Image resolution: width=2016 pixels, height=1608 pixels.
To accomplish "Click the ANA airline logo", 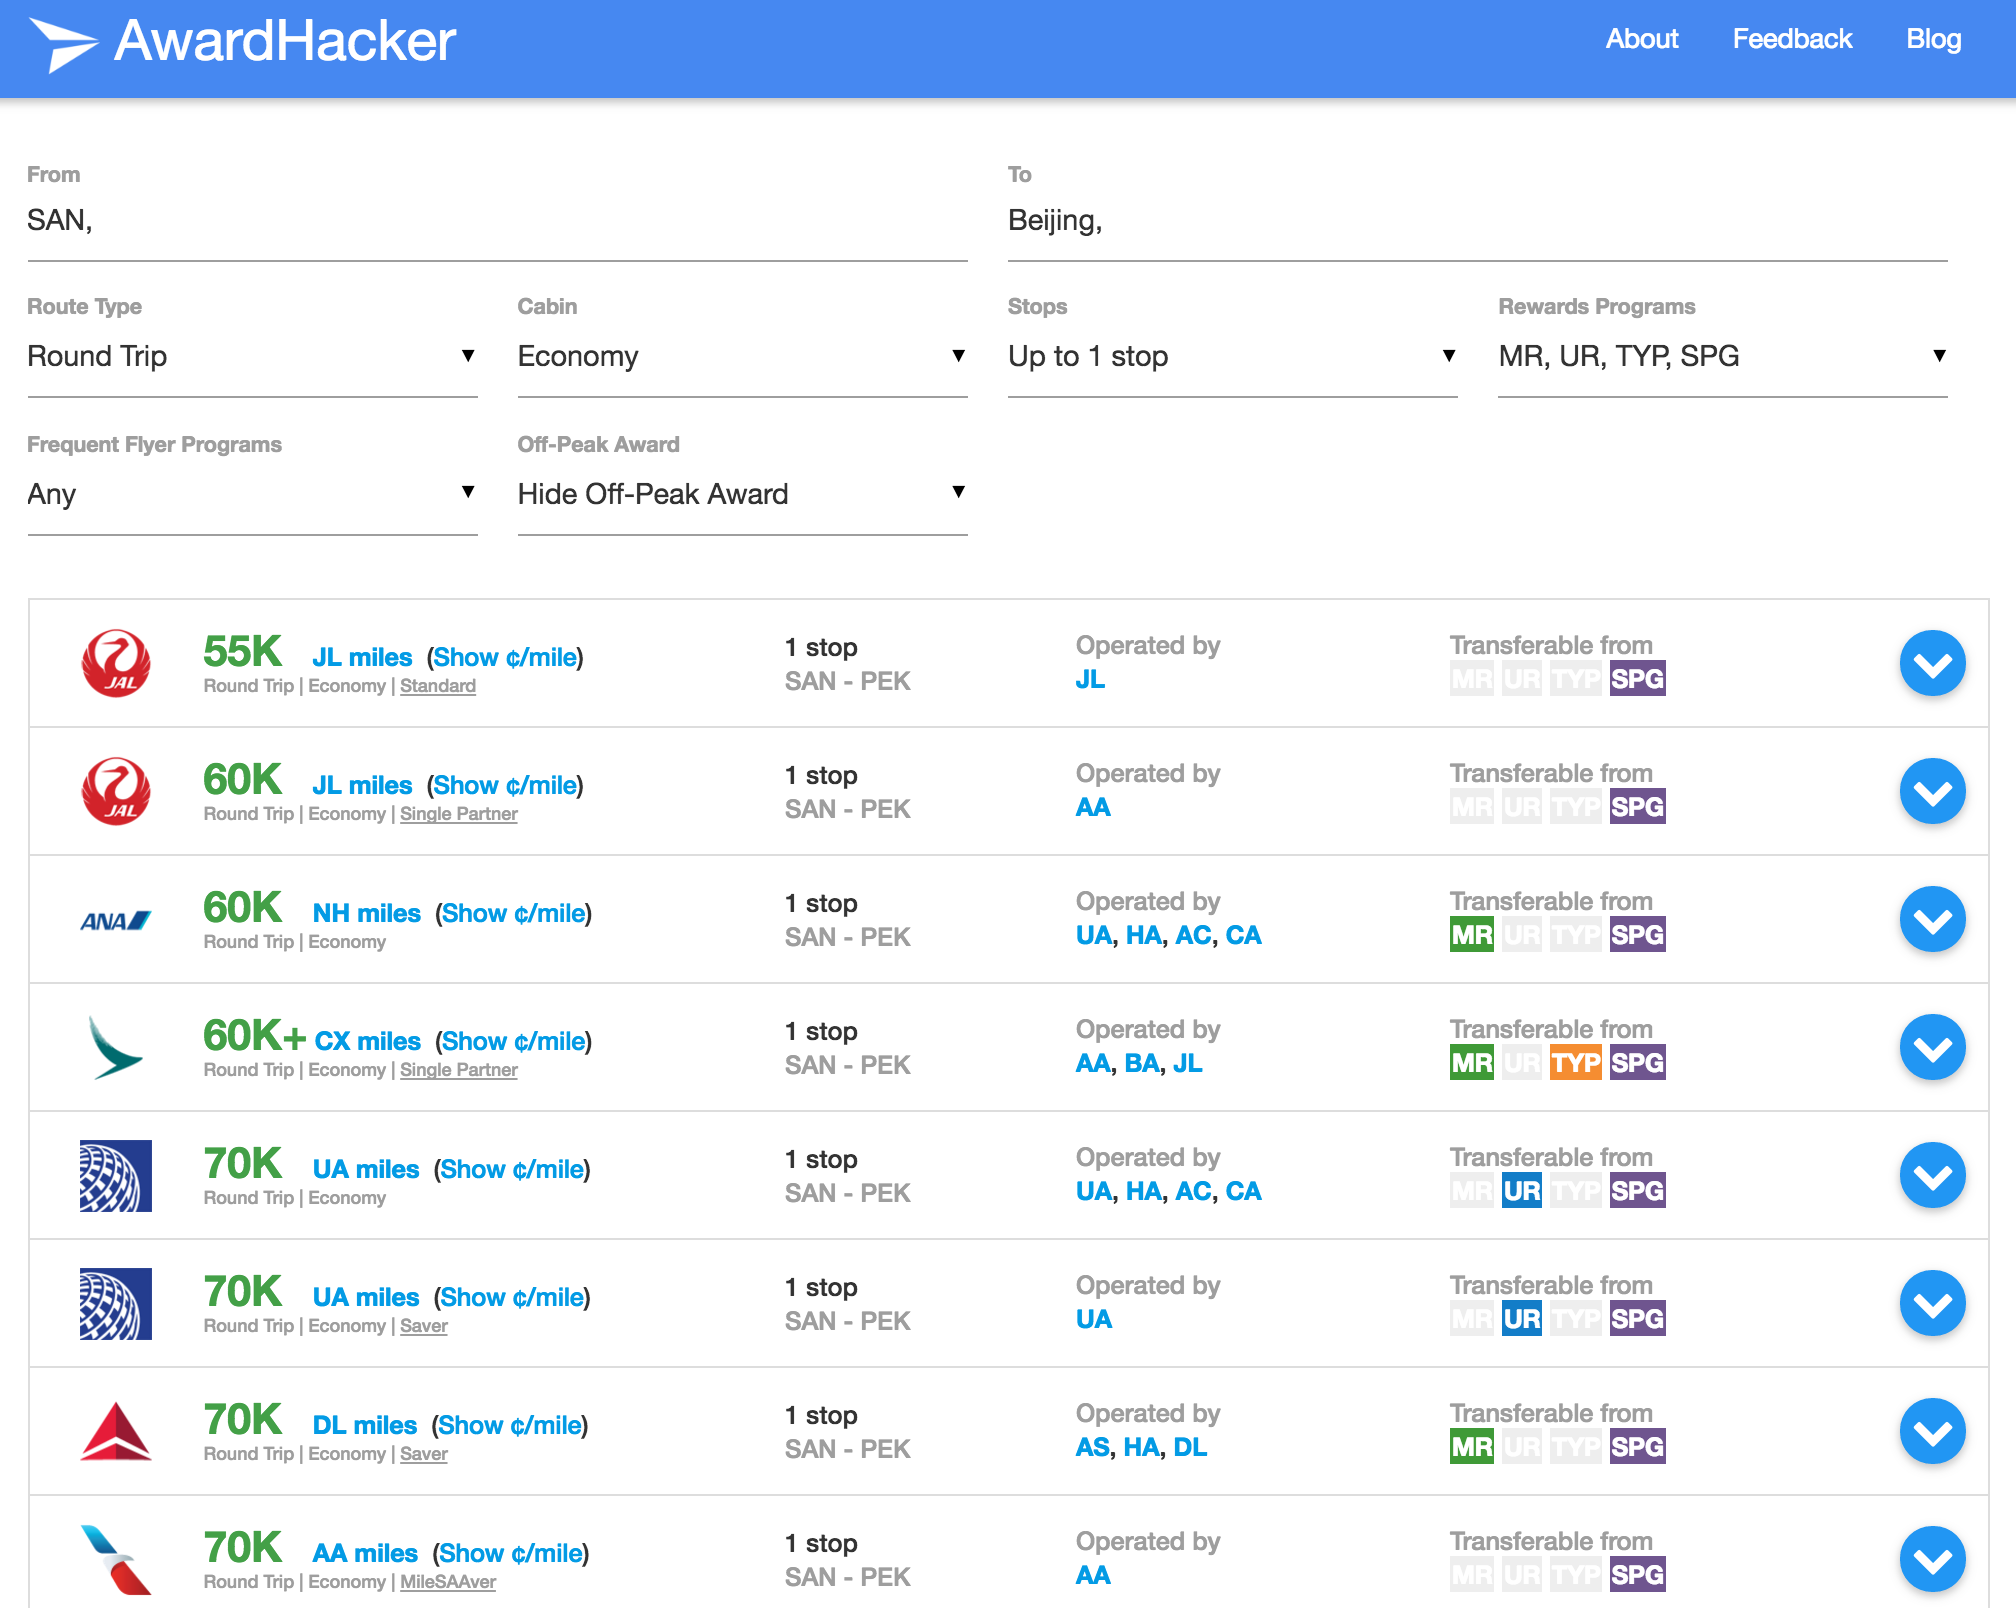I will pos(116,920).
